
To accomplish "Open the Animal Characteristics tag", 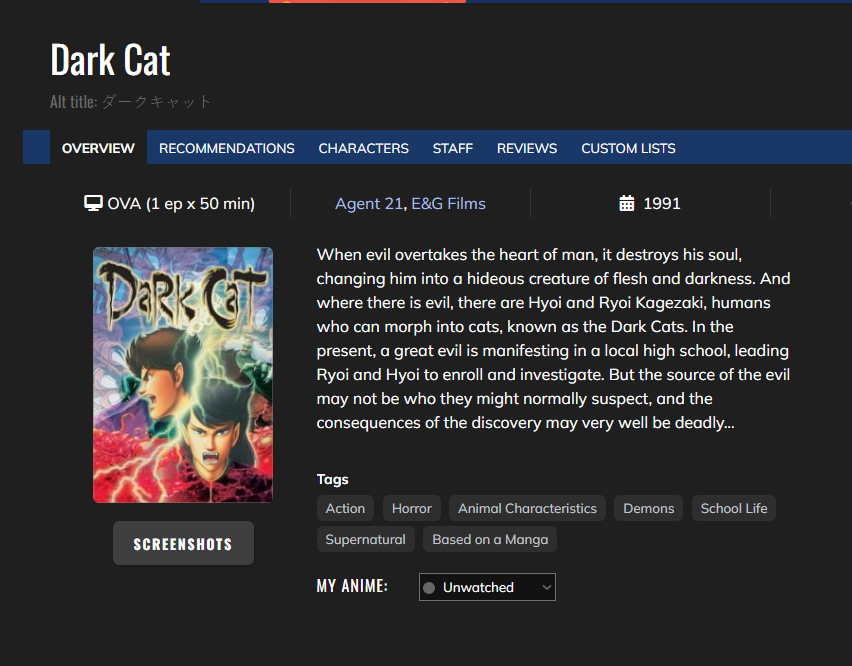I will [527, 509].
